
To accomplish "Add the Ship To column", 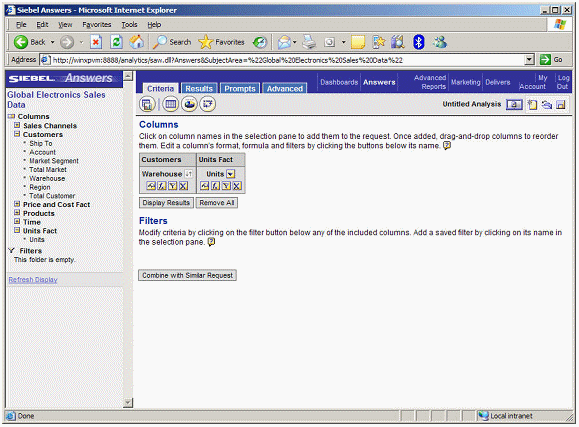I will [41, 143].
